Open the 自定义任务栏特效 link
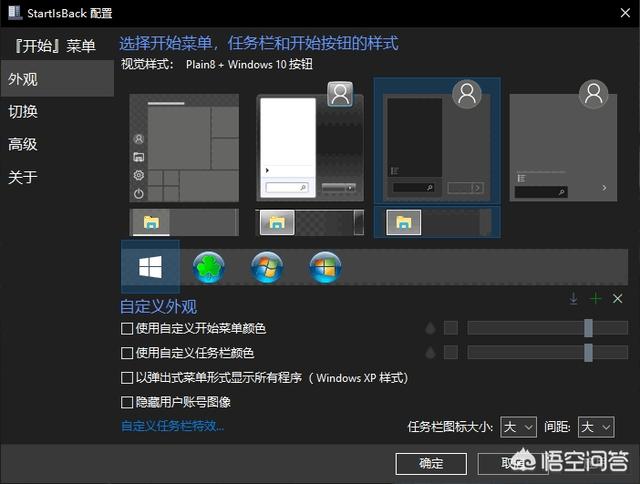The height and width of the screenshot is (484, 640). click(172, 426)
